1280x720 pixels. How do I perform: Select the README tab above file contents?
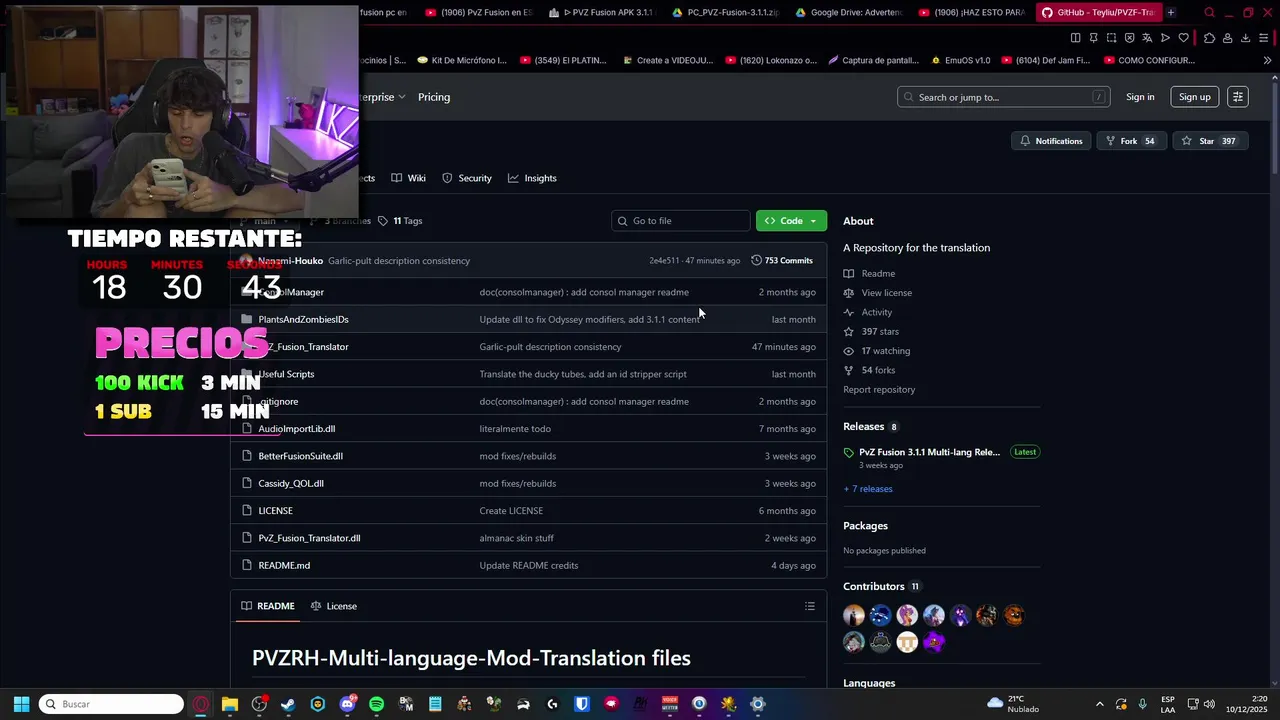click(268, 606)
